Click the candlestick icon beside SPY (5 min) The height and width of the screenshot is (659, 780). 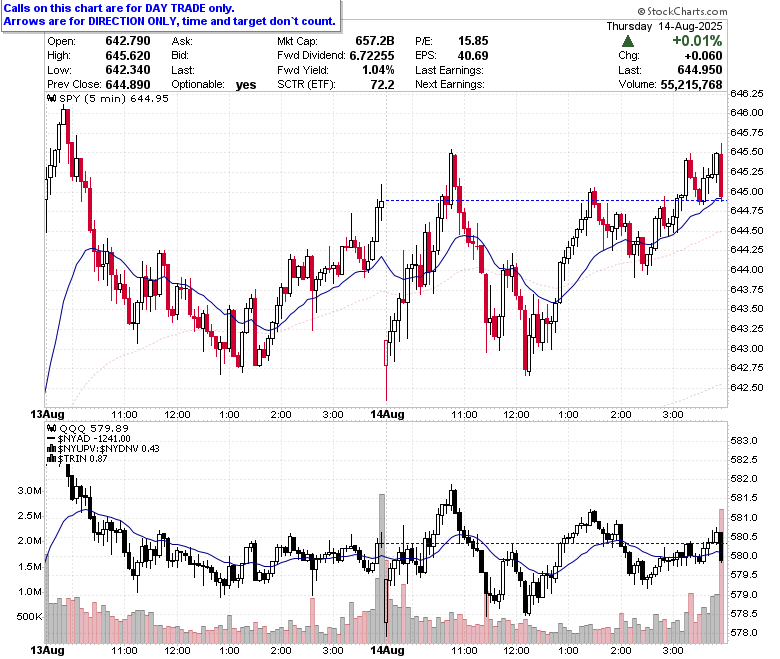[x=51, y=98]
